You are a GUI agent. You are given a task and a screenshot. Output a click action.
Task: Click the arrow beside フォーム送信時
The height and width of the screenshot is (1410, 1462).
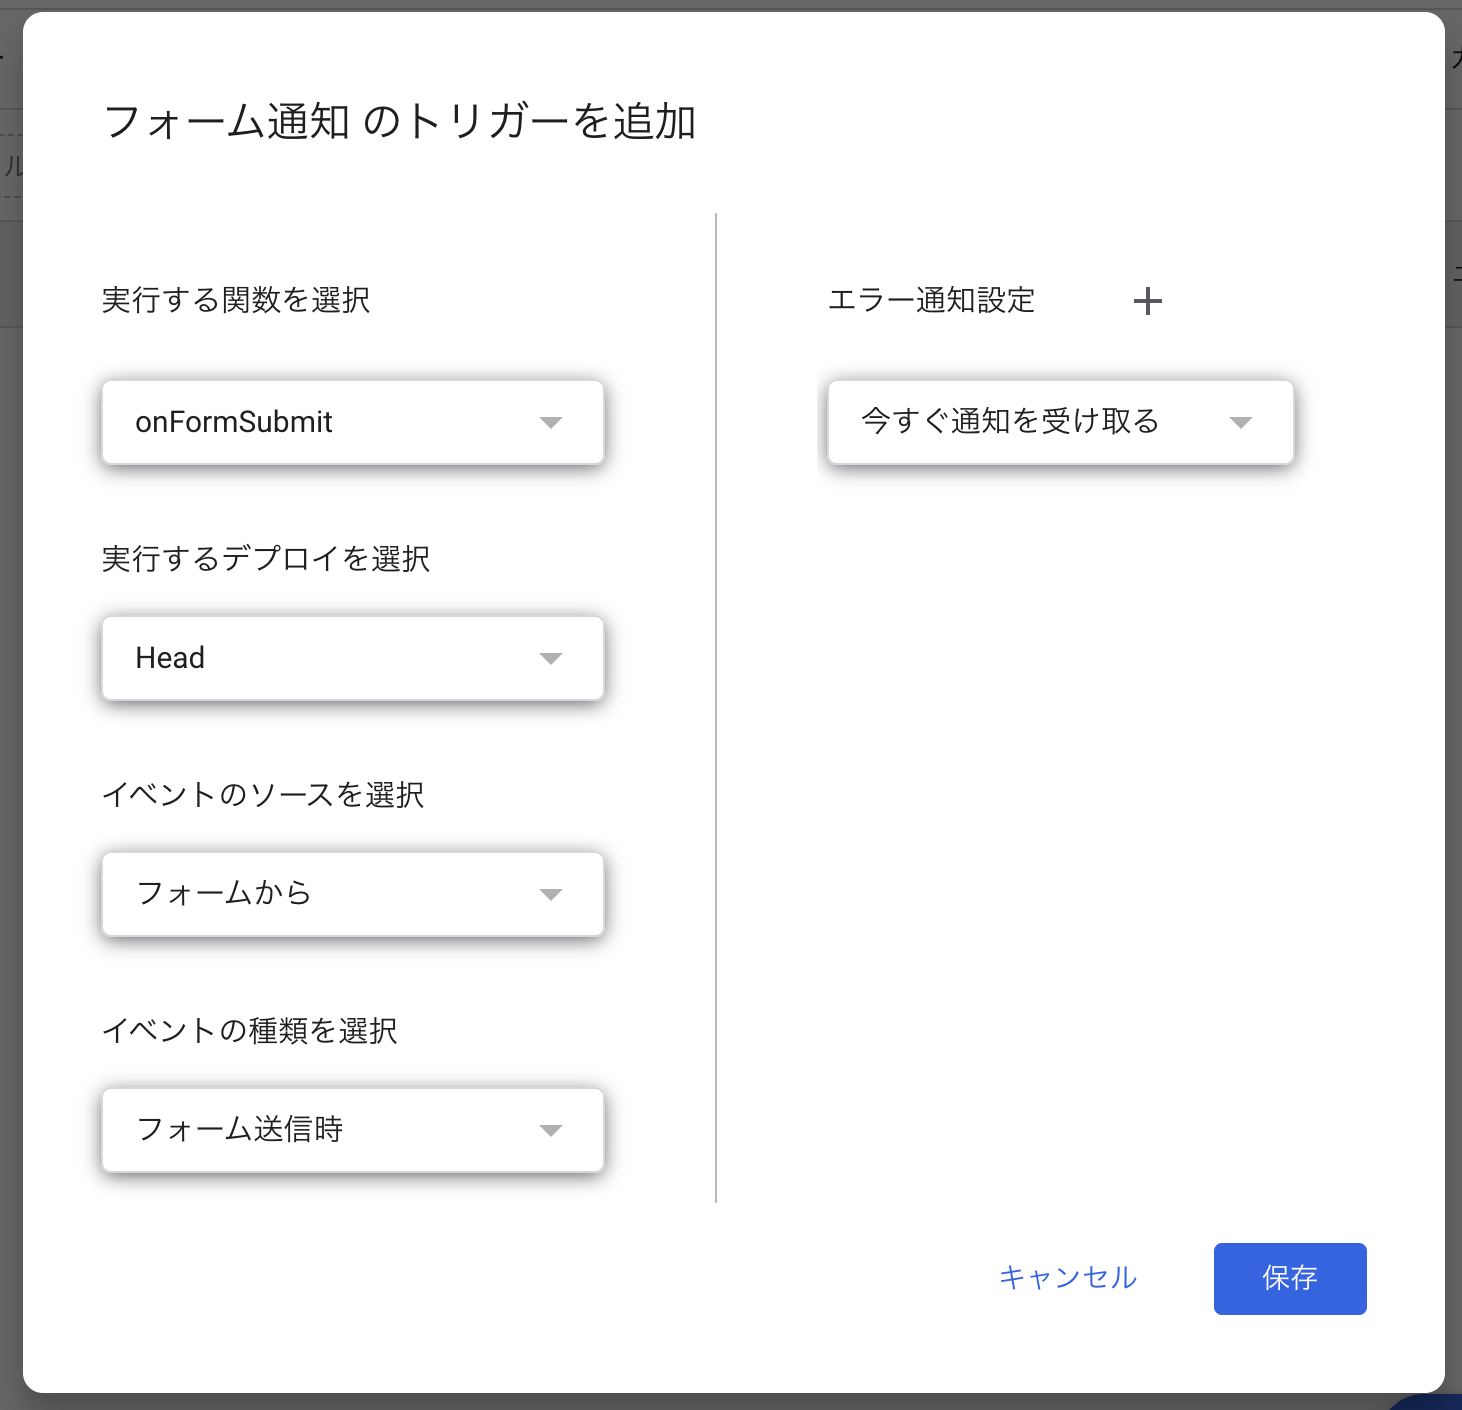[x=551, y=1130]
